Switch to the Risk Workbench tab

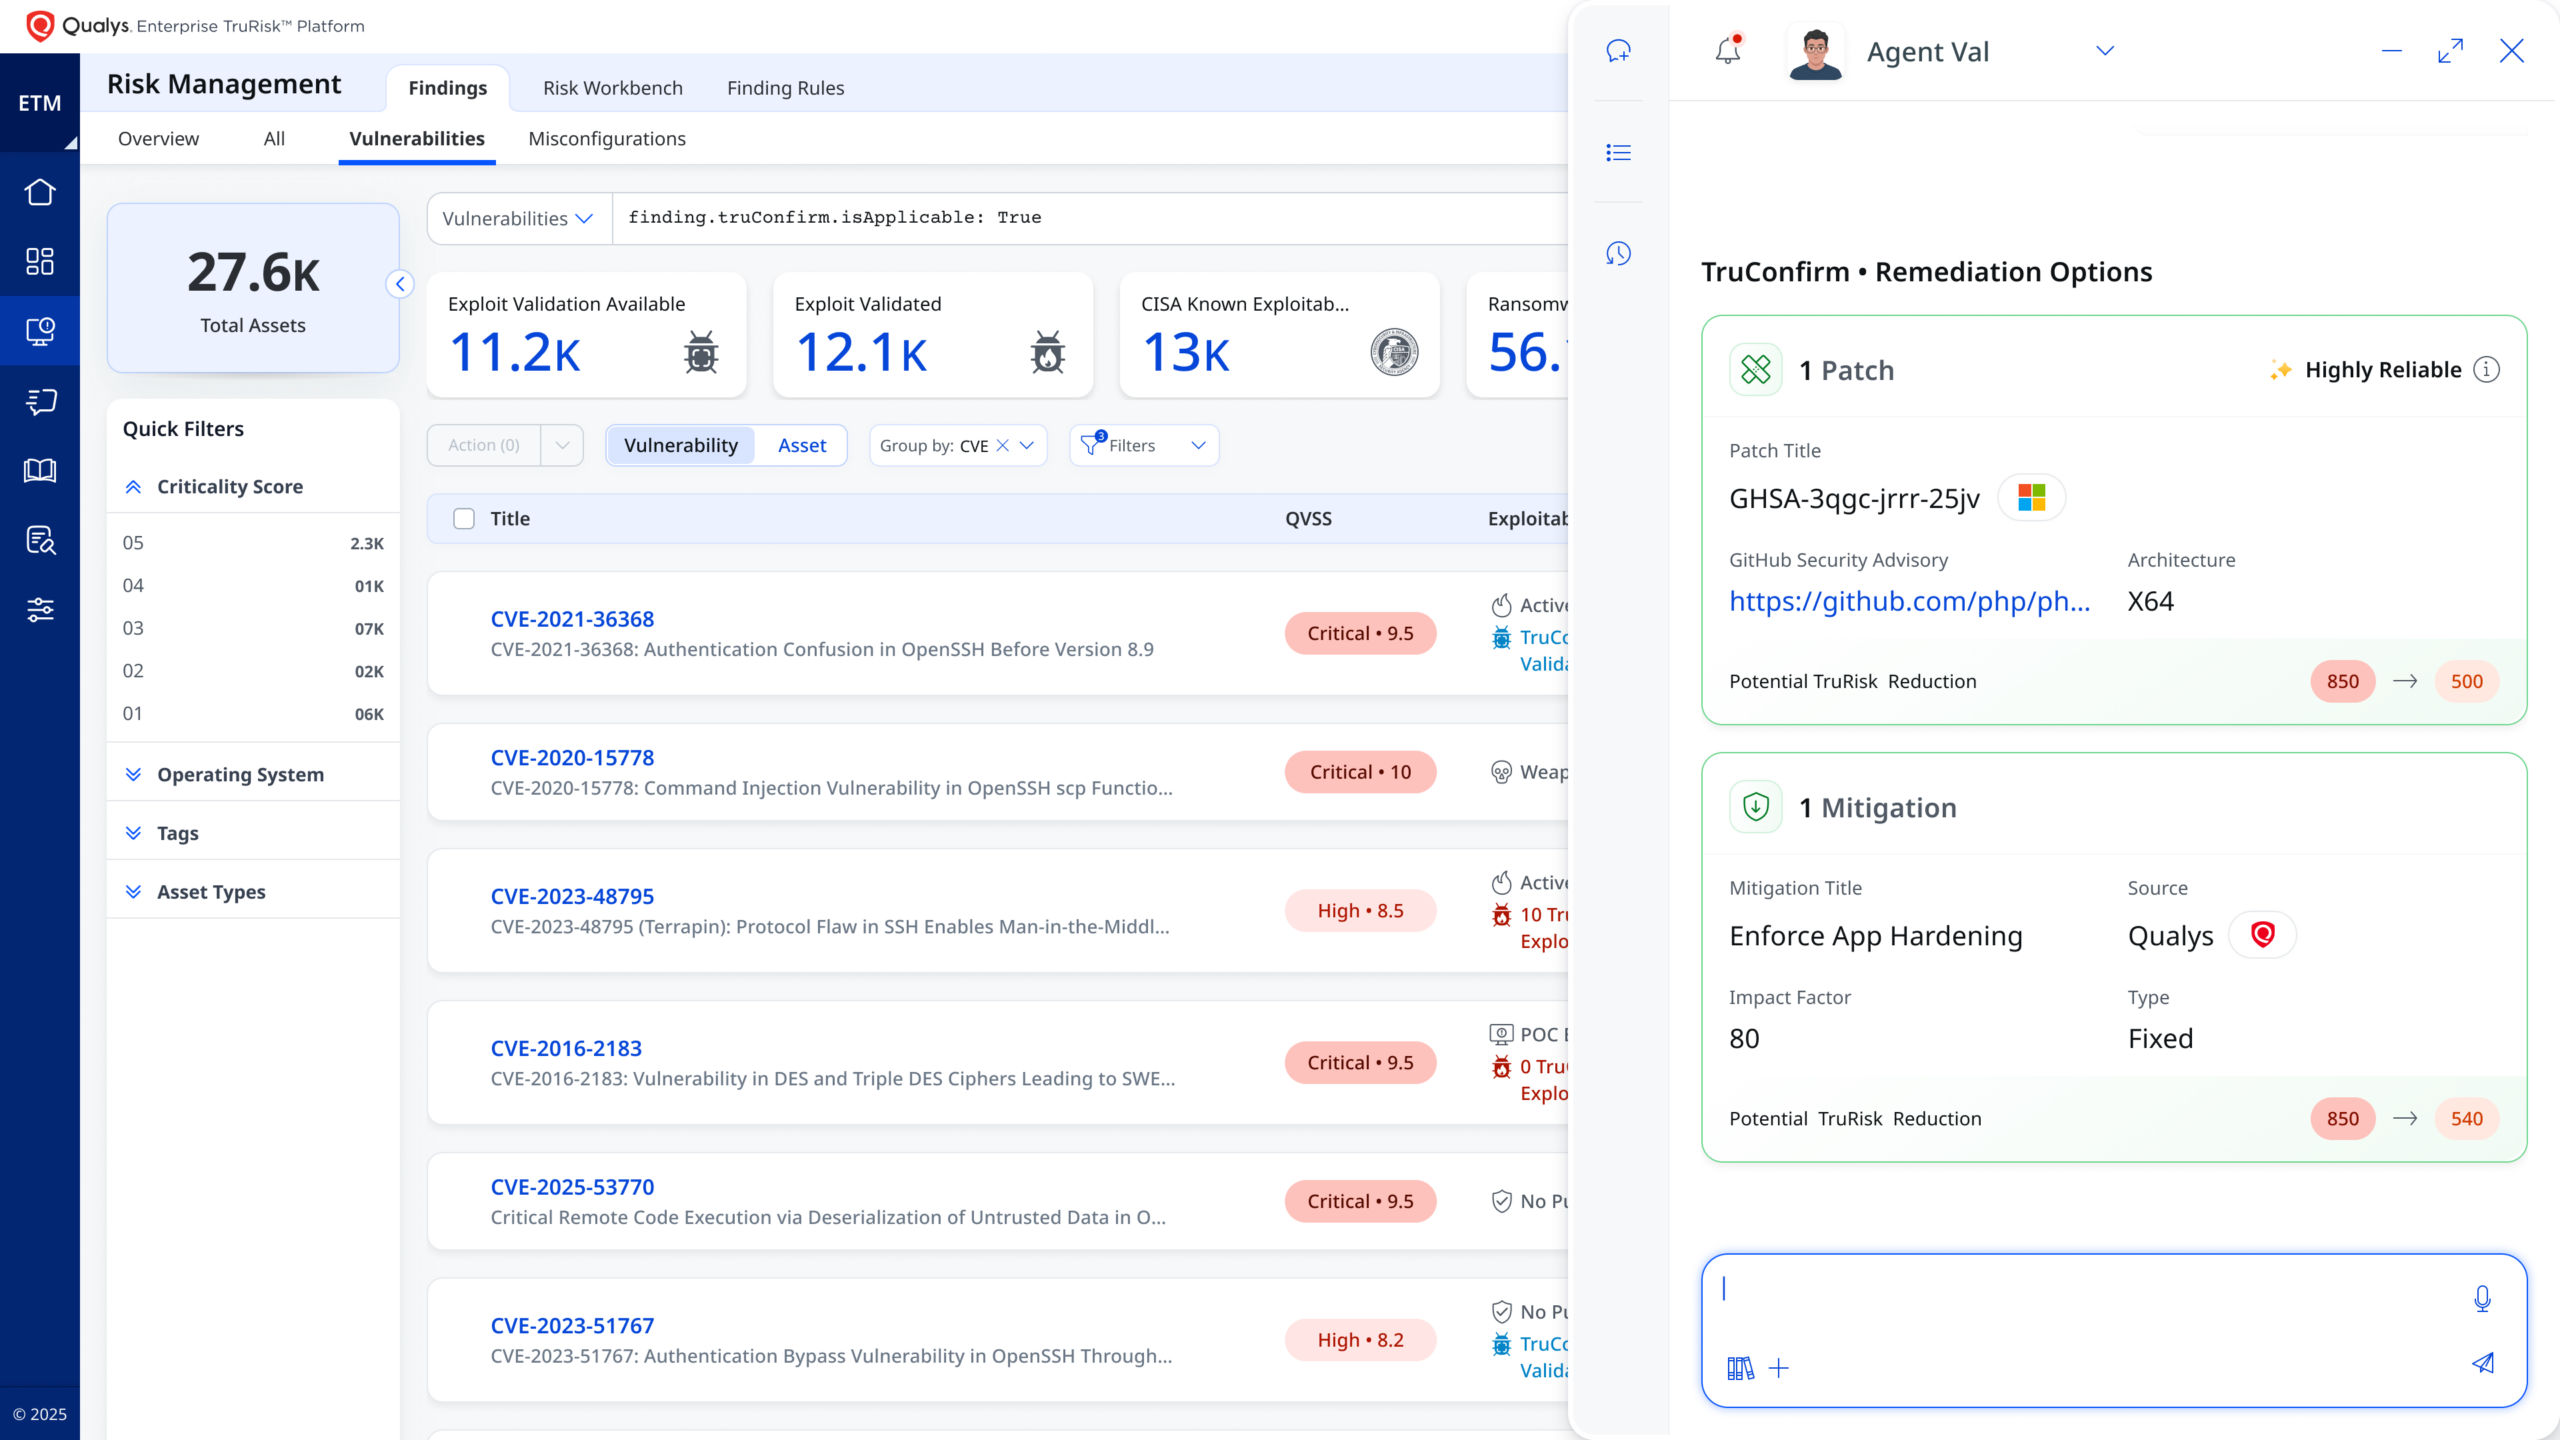point(612,88)
